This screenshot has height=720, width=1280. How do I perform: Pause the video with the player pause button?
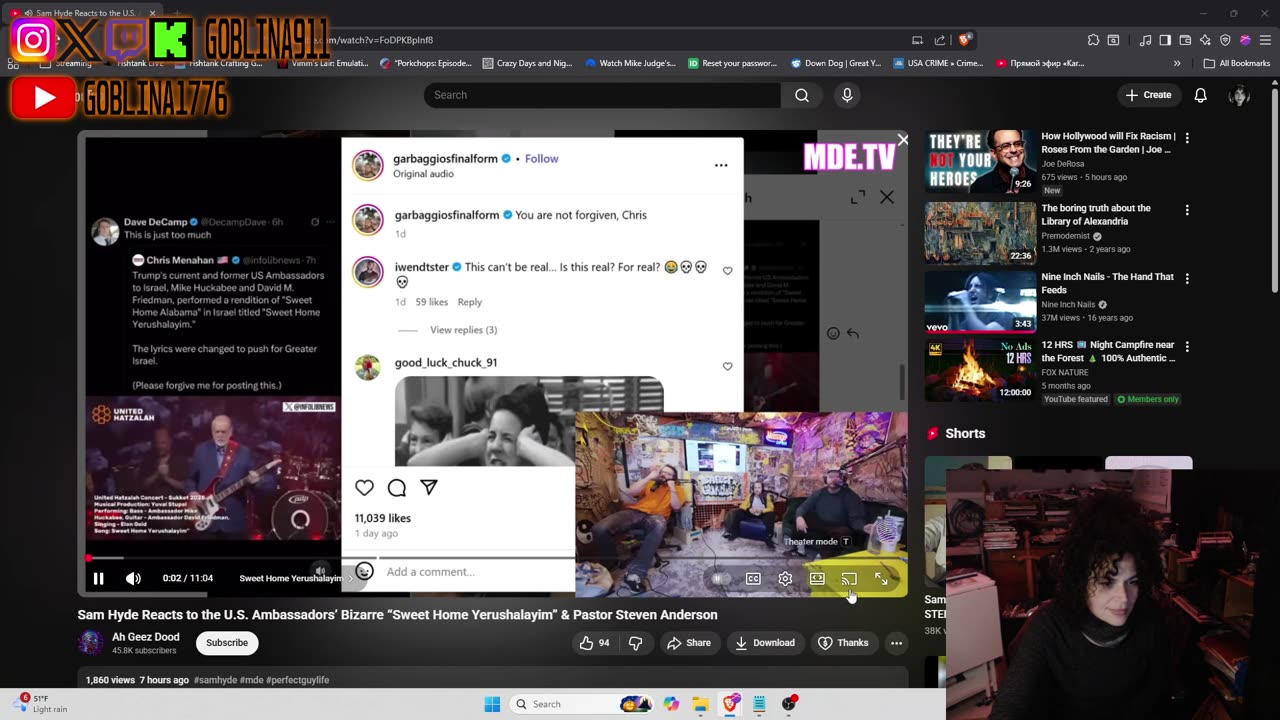pos(98,578)
